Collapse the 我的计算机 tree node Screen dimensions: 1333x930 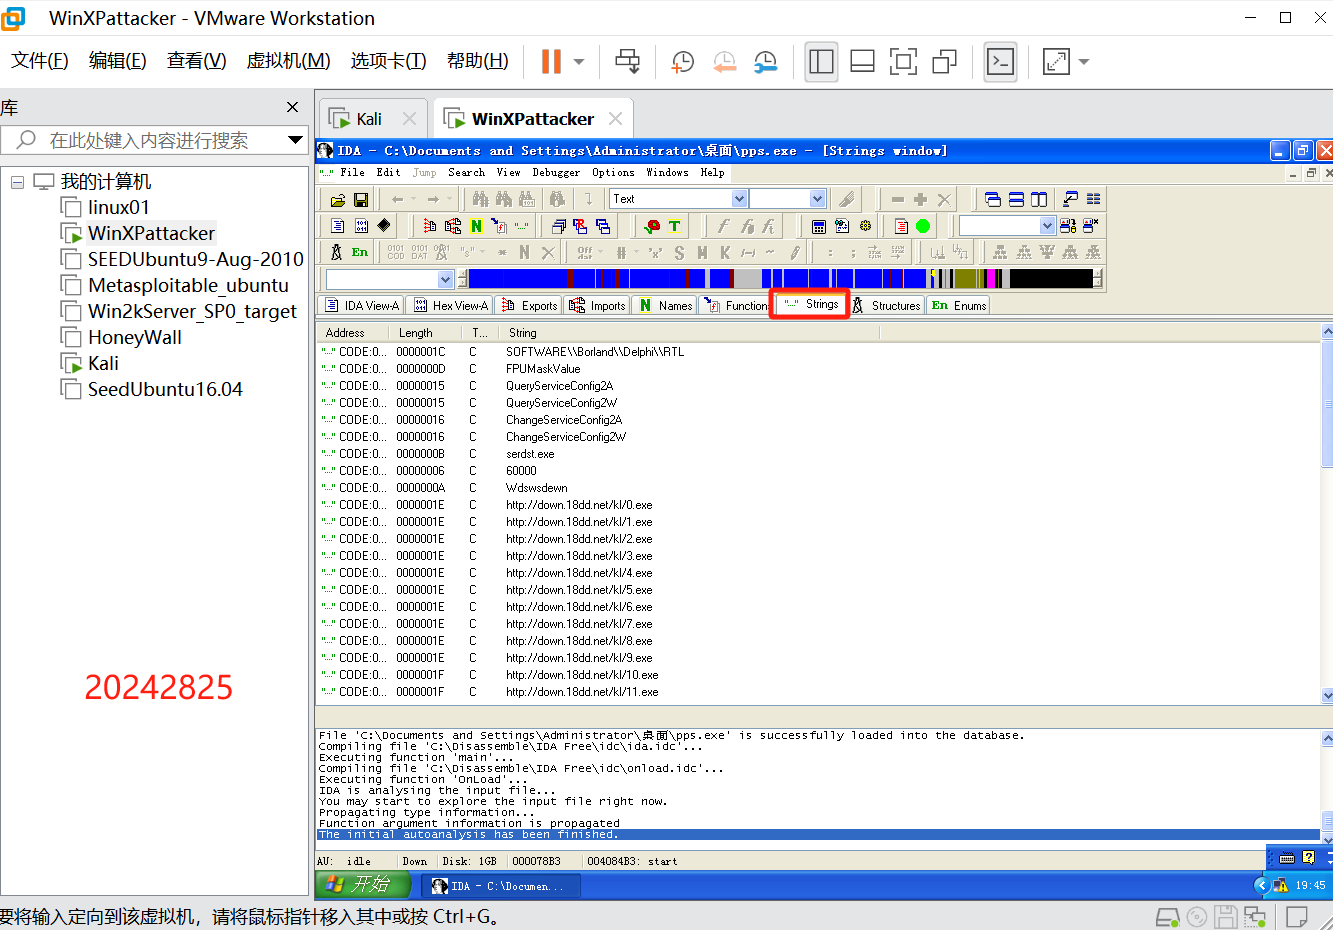coord(17,182)
